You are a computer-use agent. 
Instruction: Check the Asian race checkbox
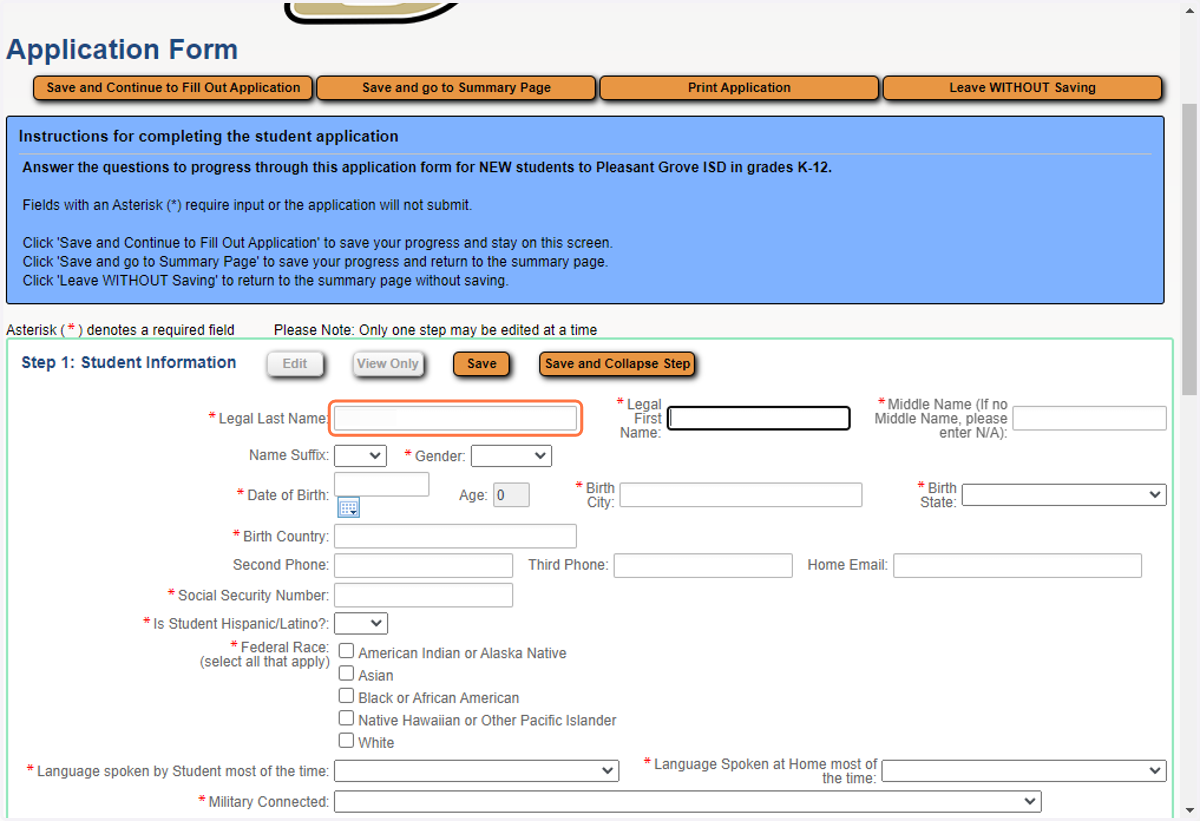346,674
